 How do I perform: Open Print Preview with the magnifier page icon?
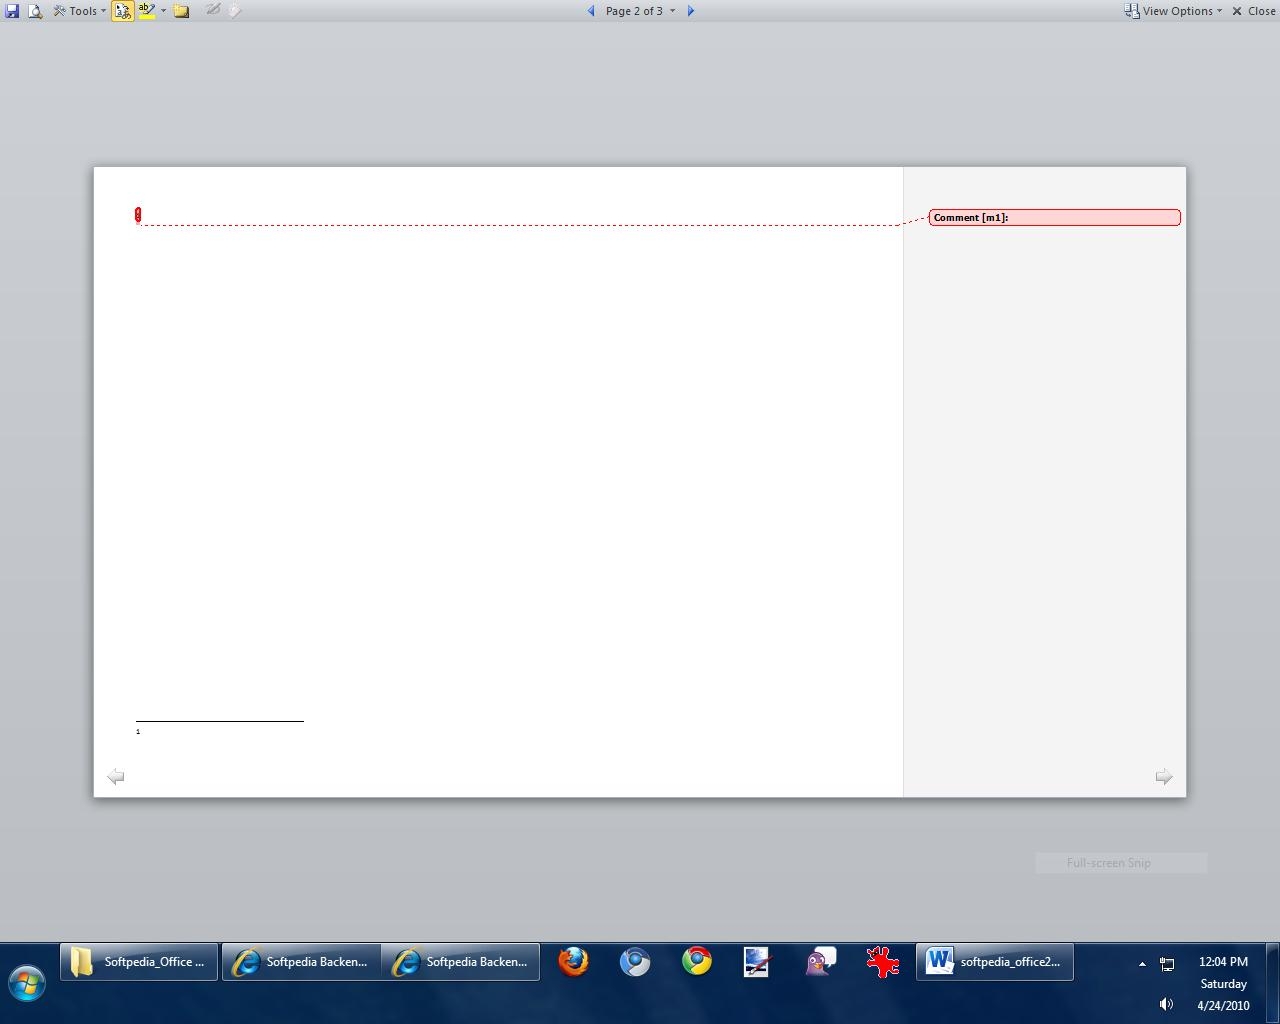click(x=35, y=11)
